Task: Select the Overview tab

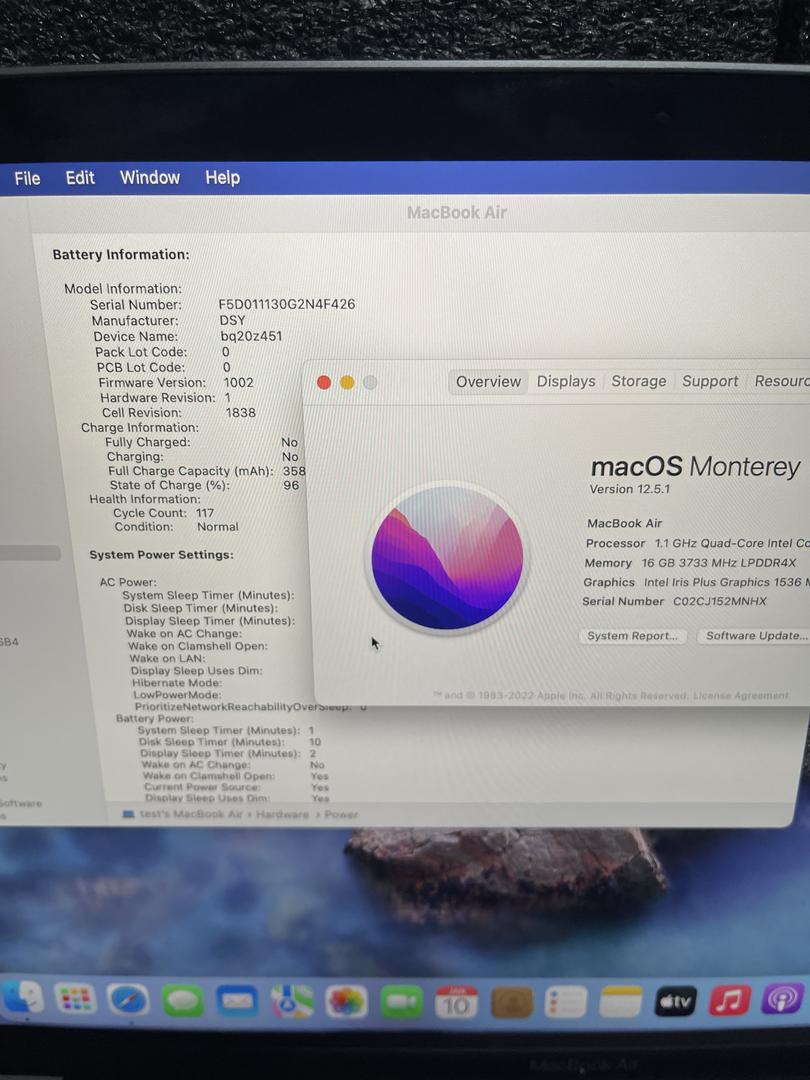Action: [x=488, y=382]
